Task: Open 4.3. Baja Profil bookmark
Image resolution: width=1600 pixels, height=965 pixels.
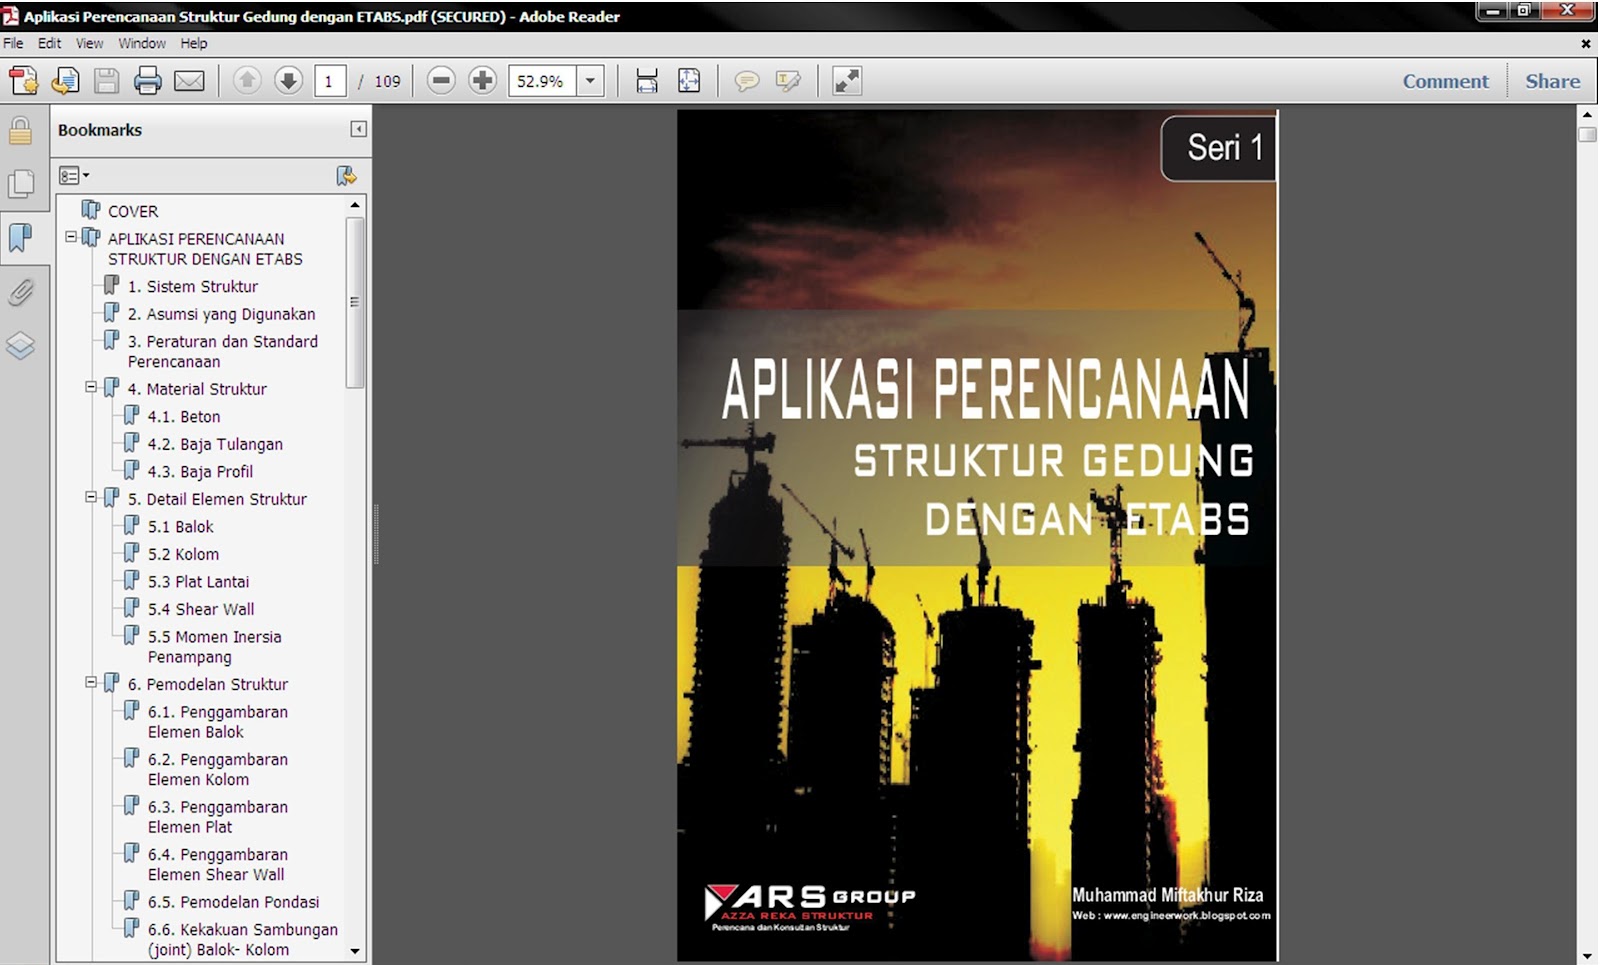Action: click(x=200, y=472)
